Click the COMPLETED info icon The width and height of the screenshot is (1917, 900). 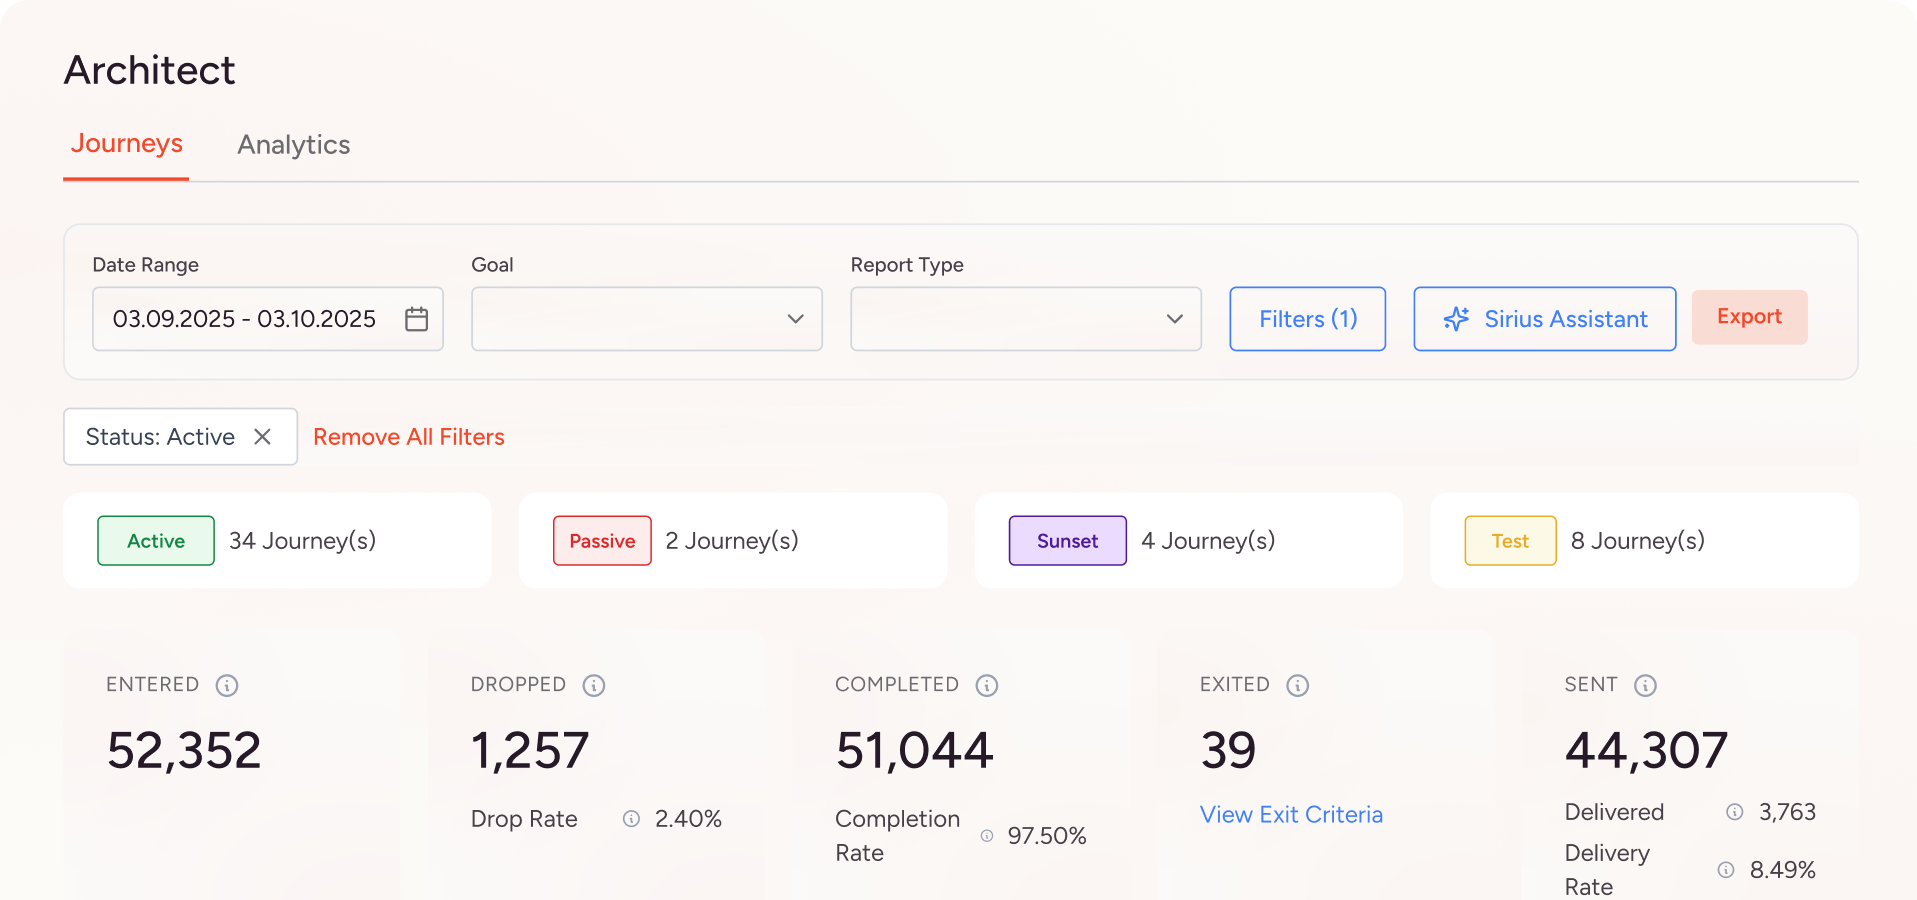(x=987, y=685)
